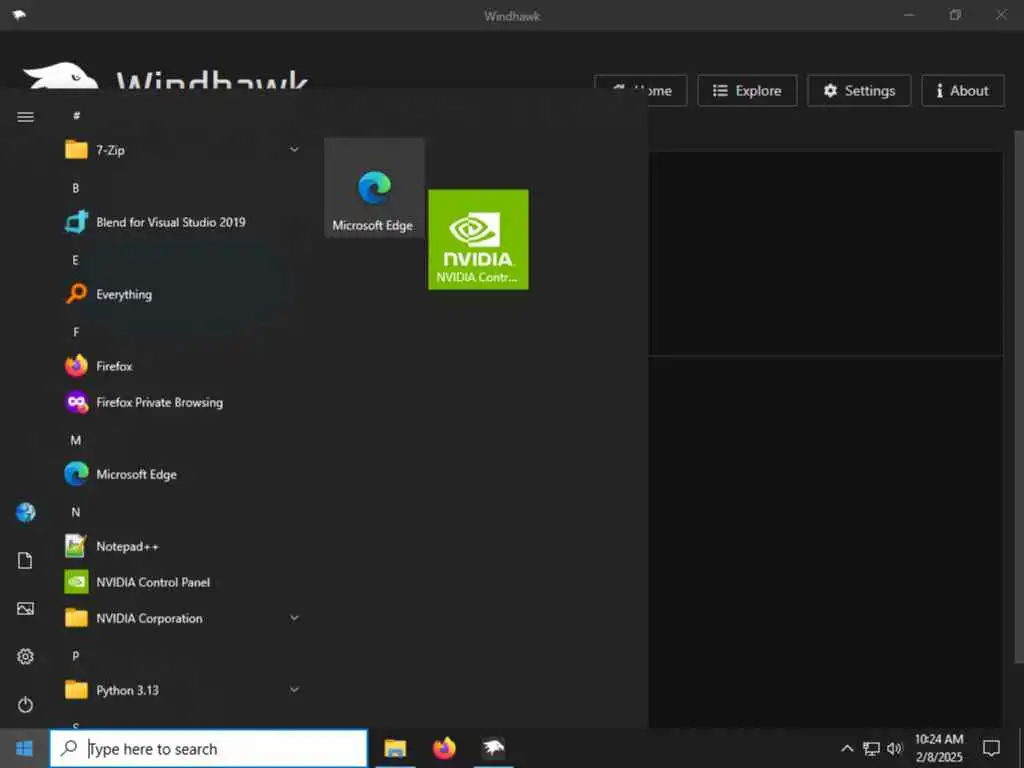Expand the Start menu hamburger button

tap(25, 117)
